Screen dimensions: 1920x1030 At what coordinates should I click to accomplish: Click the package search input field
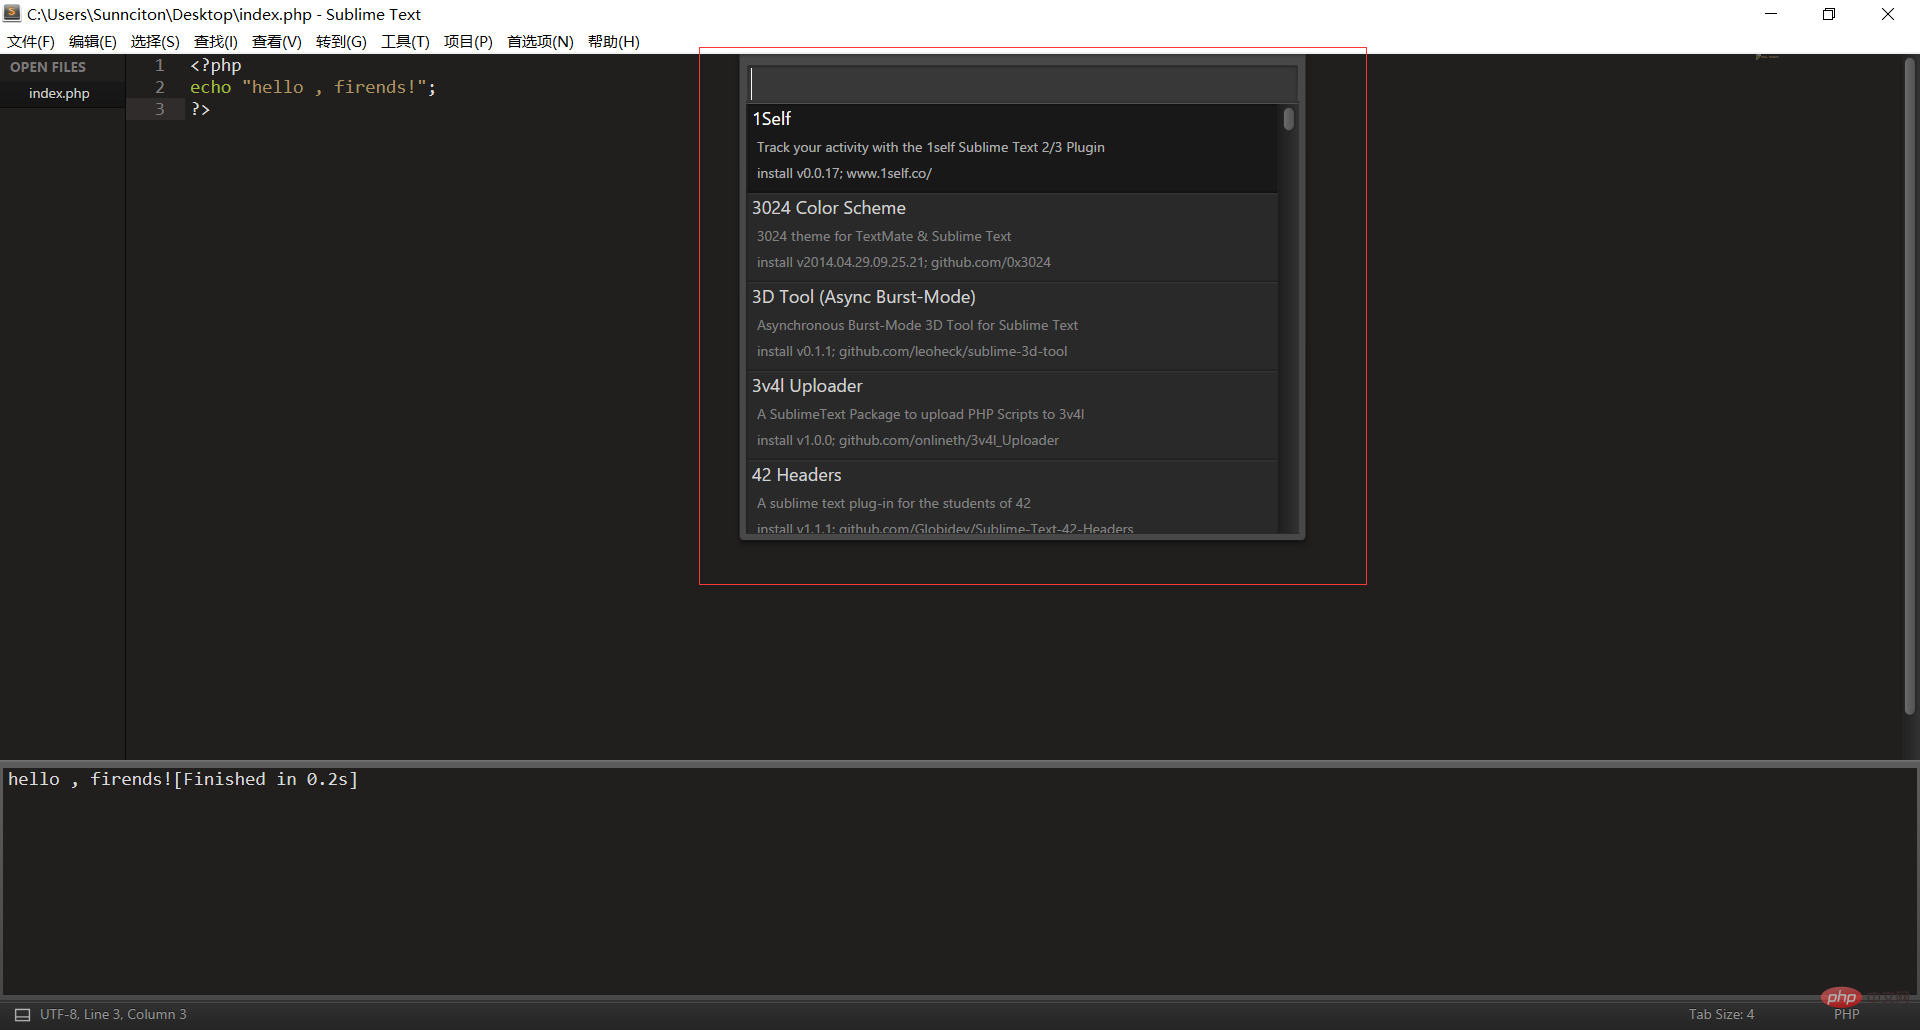[1022, 83]
